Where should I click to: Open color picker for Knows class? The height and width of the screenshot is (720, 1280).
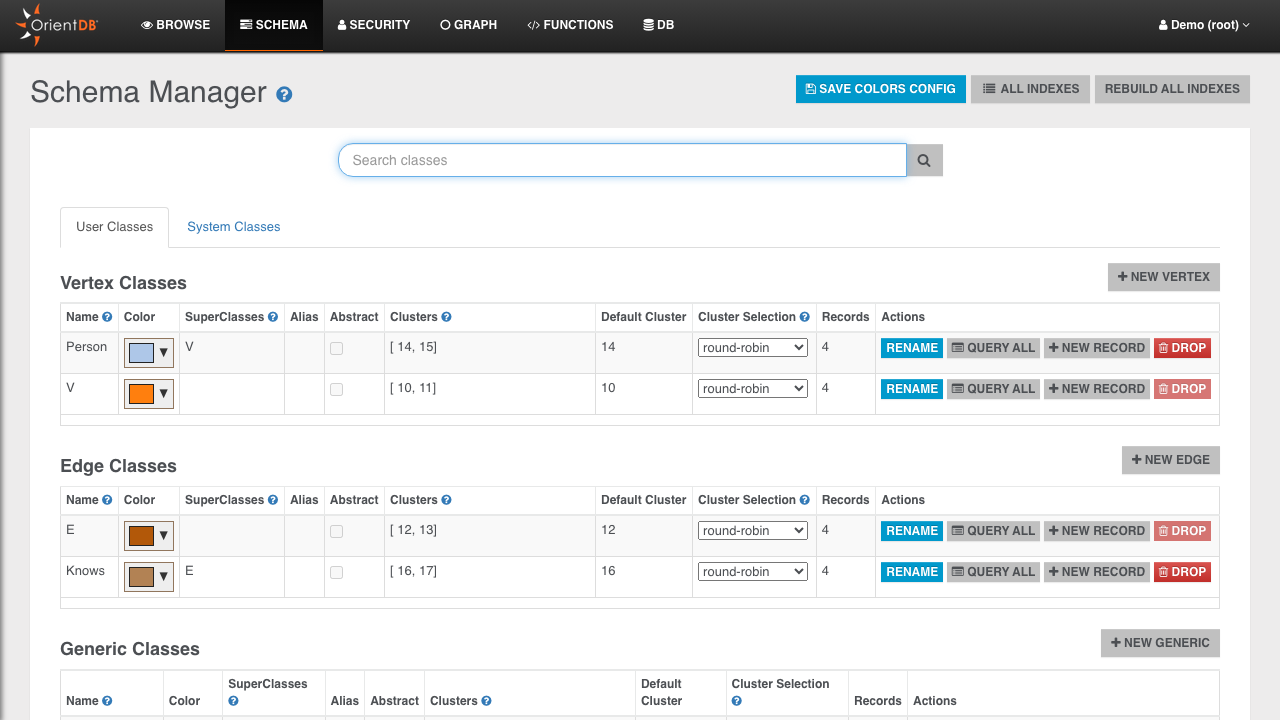pos(149,577)
